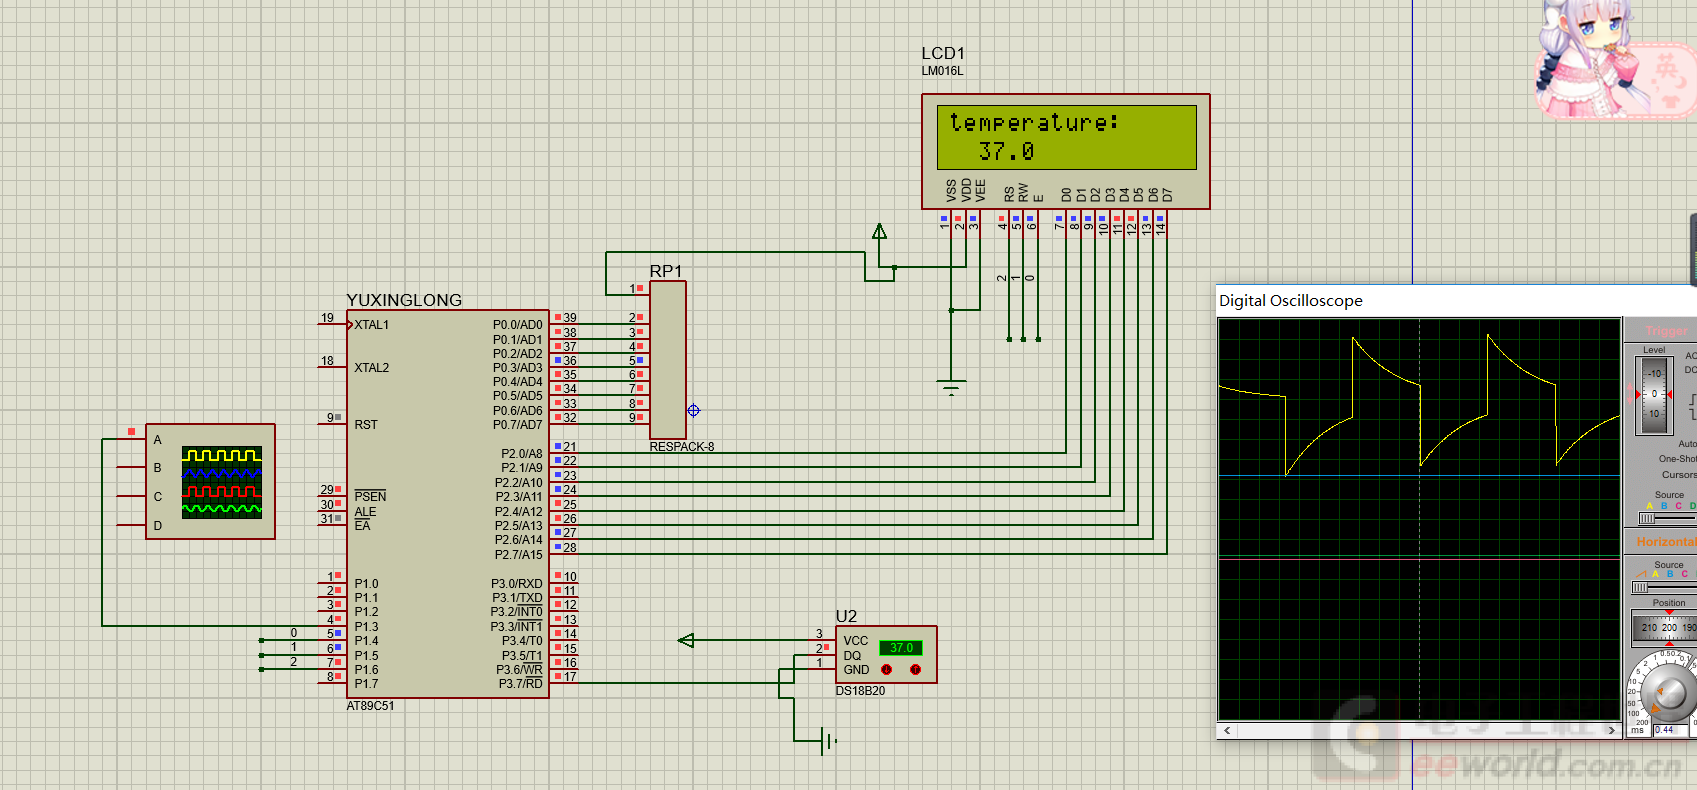Viewport: 1697px width, 790px height.
Task: Click the timebase value field showing 0.44
Action: (1670, 730)
